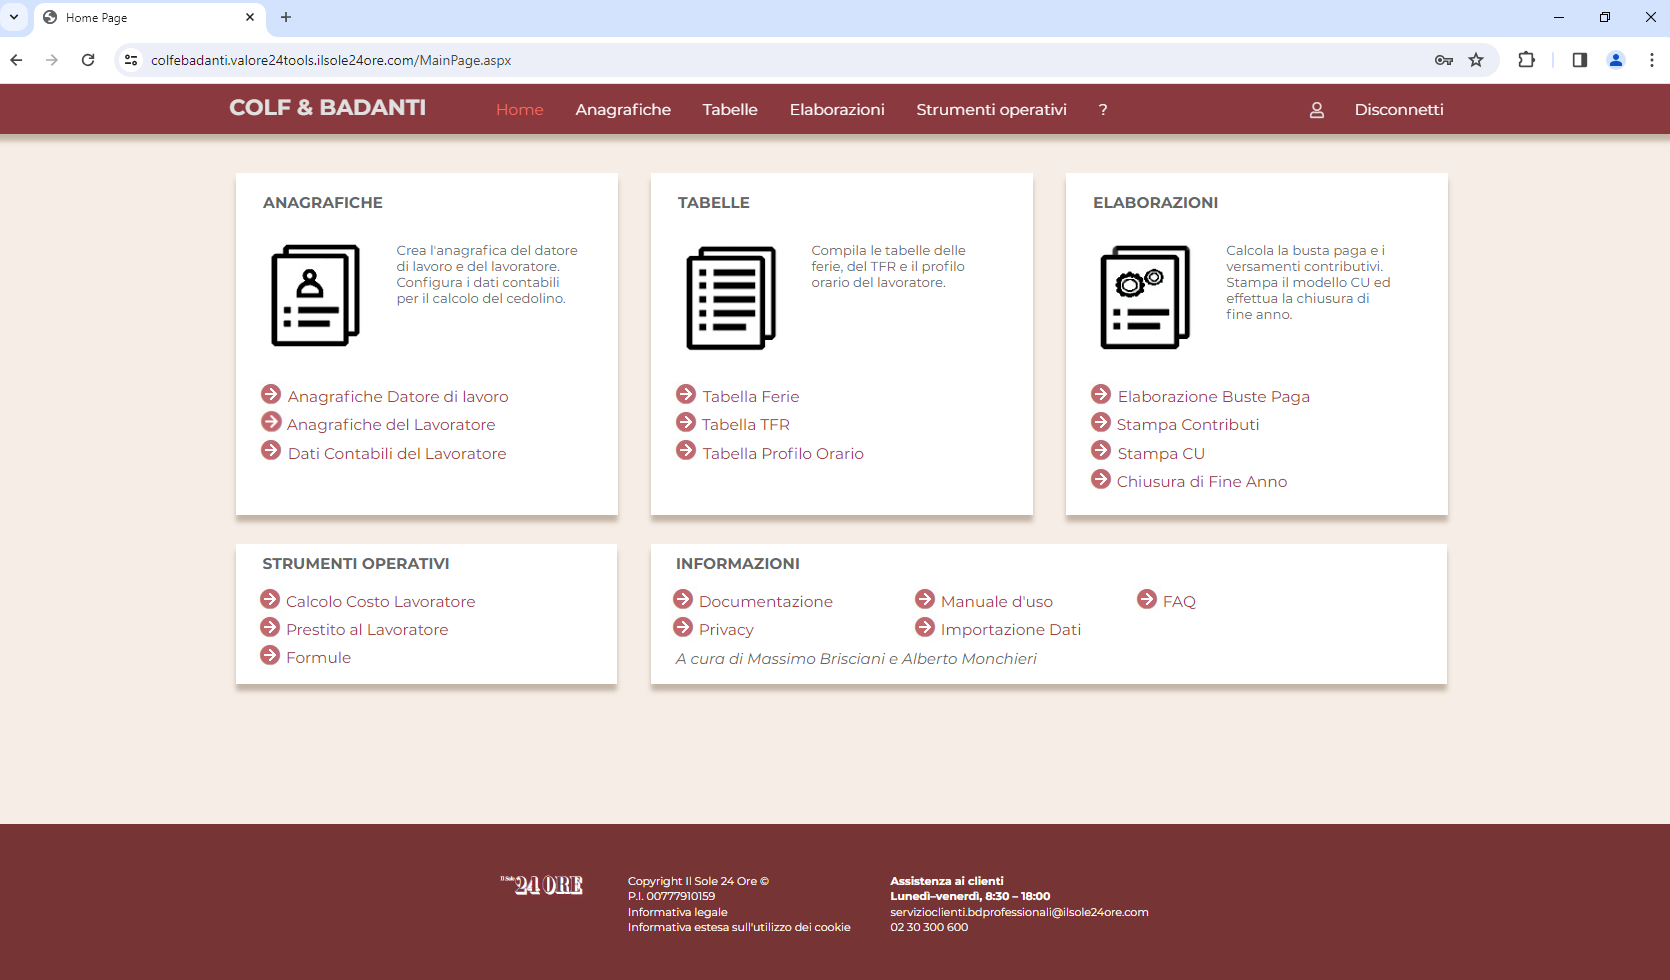Screen dimensions: 1670x980
Task: Click arrow icon beside Tabella Profilo Orario
Action: tap(686, 450)
